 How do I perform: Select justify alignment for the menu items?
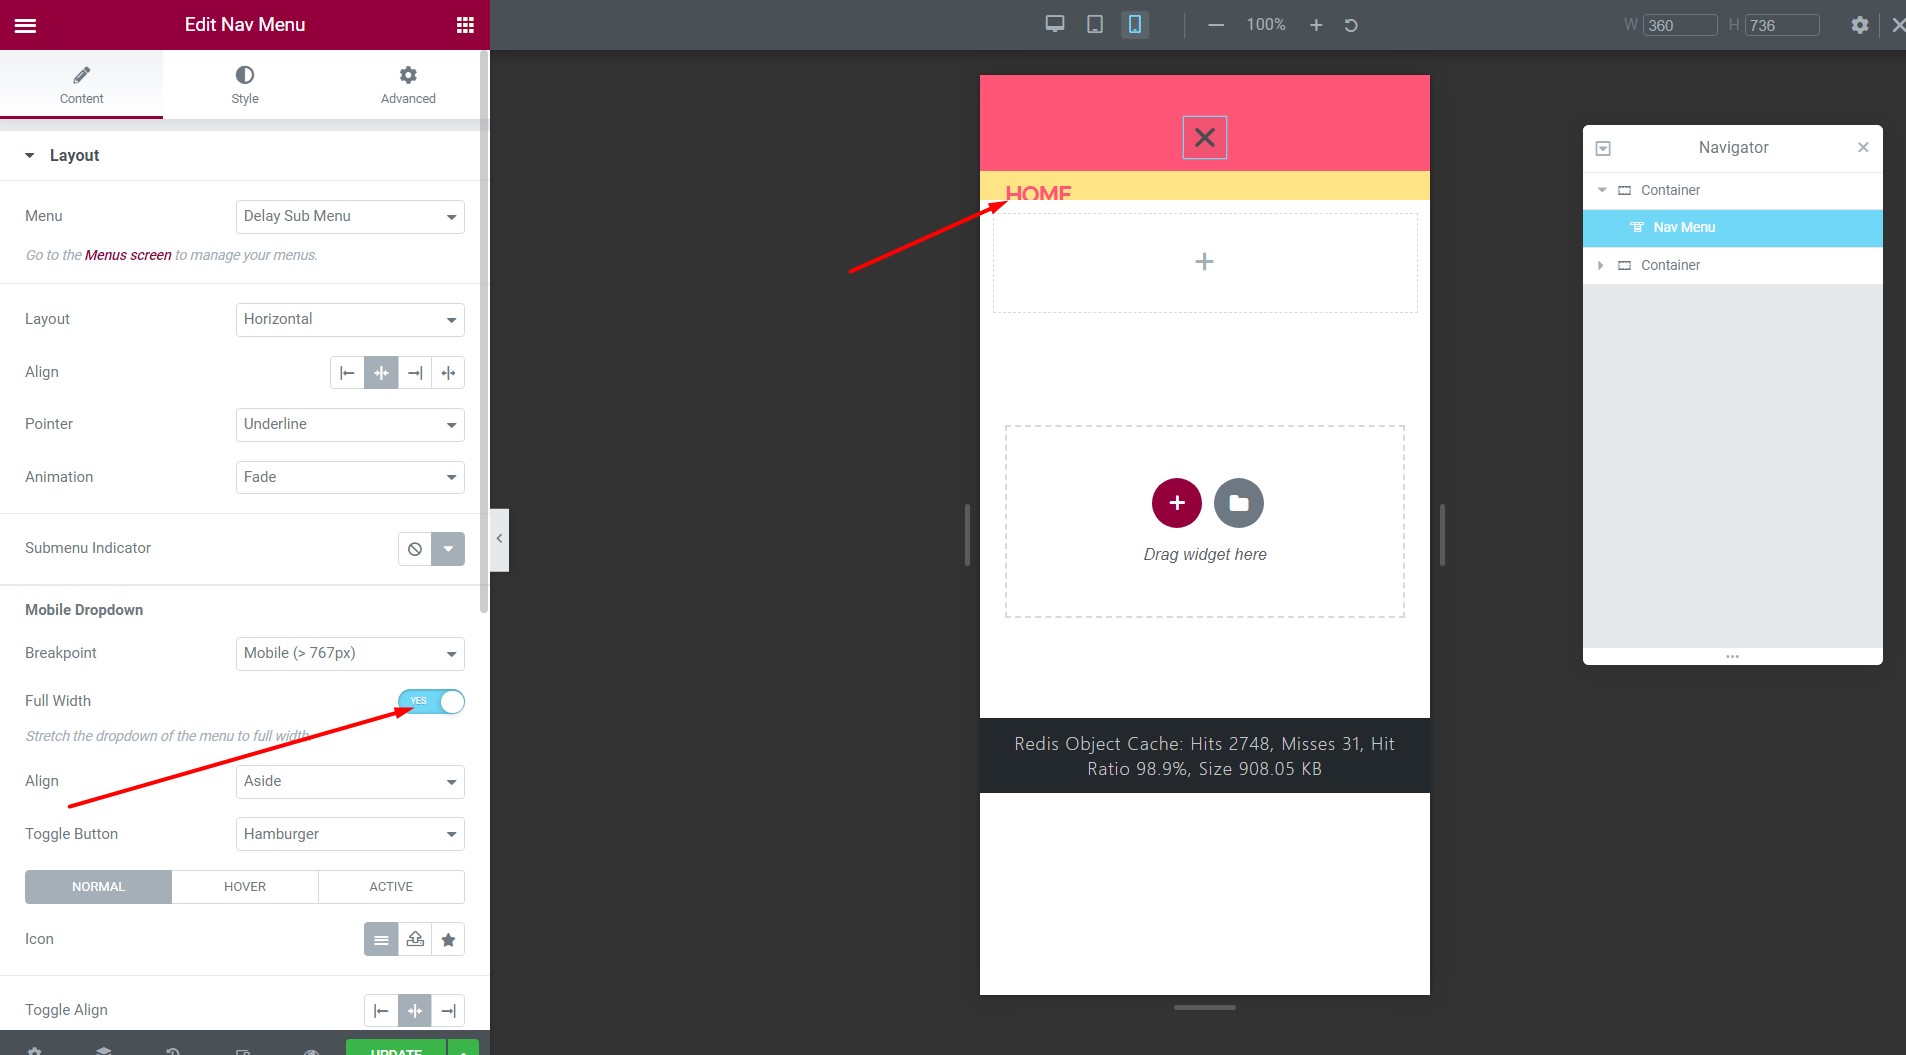(x=447, y=372)
